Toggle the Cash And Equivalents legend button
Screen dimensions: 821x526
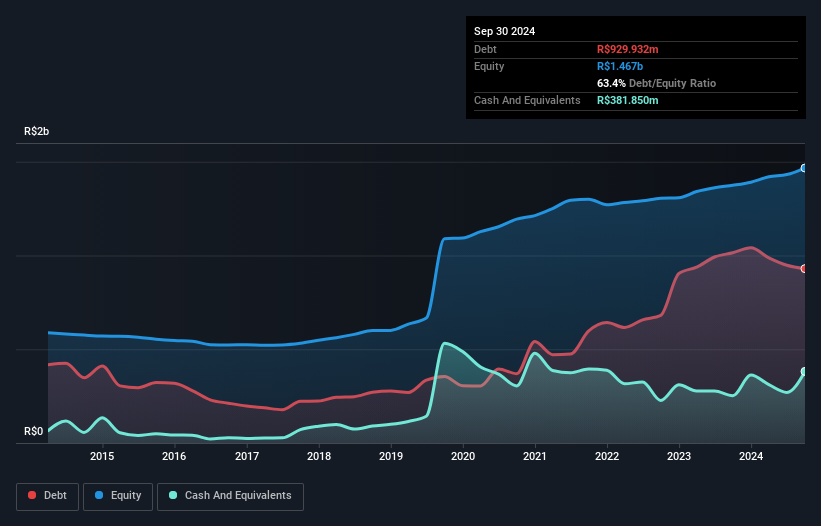tap(230, 496)
